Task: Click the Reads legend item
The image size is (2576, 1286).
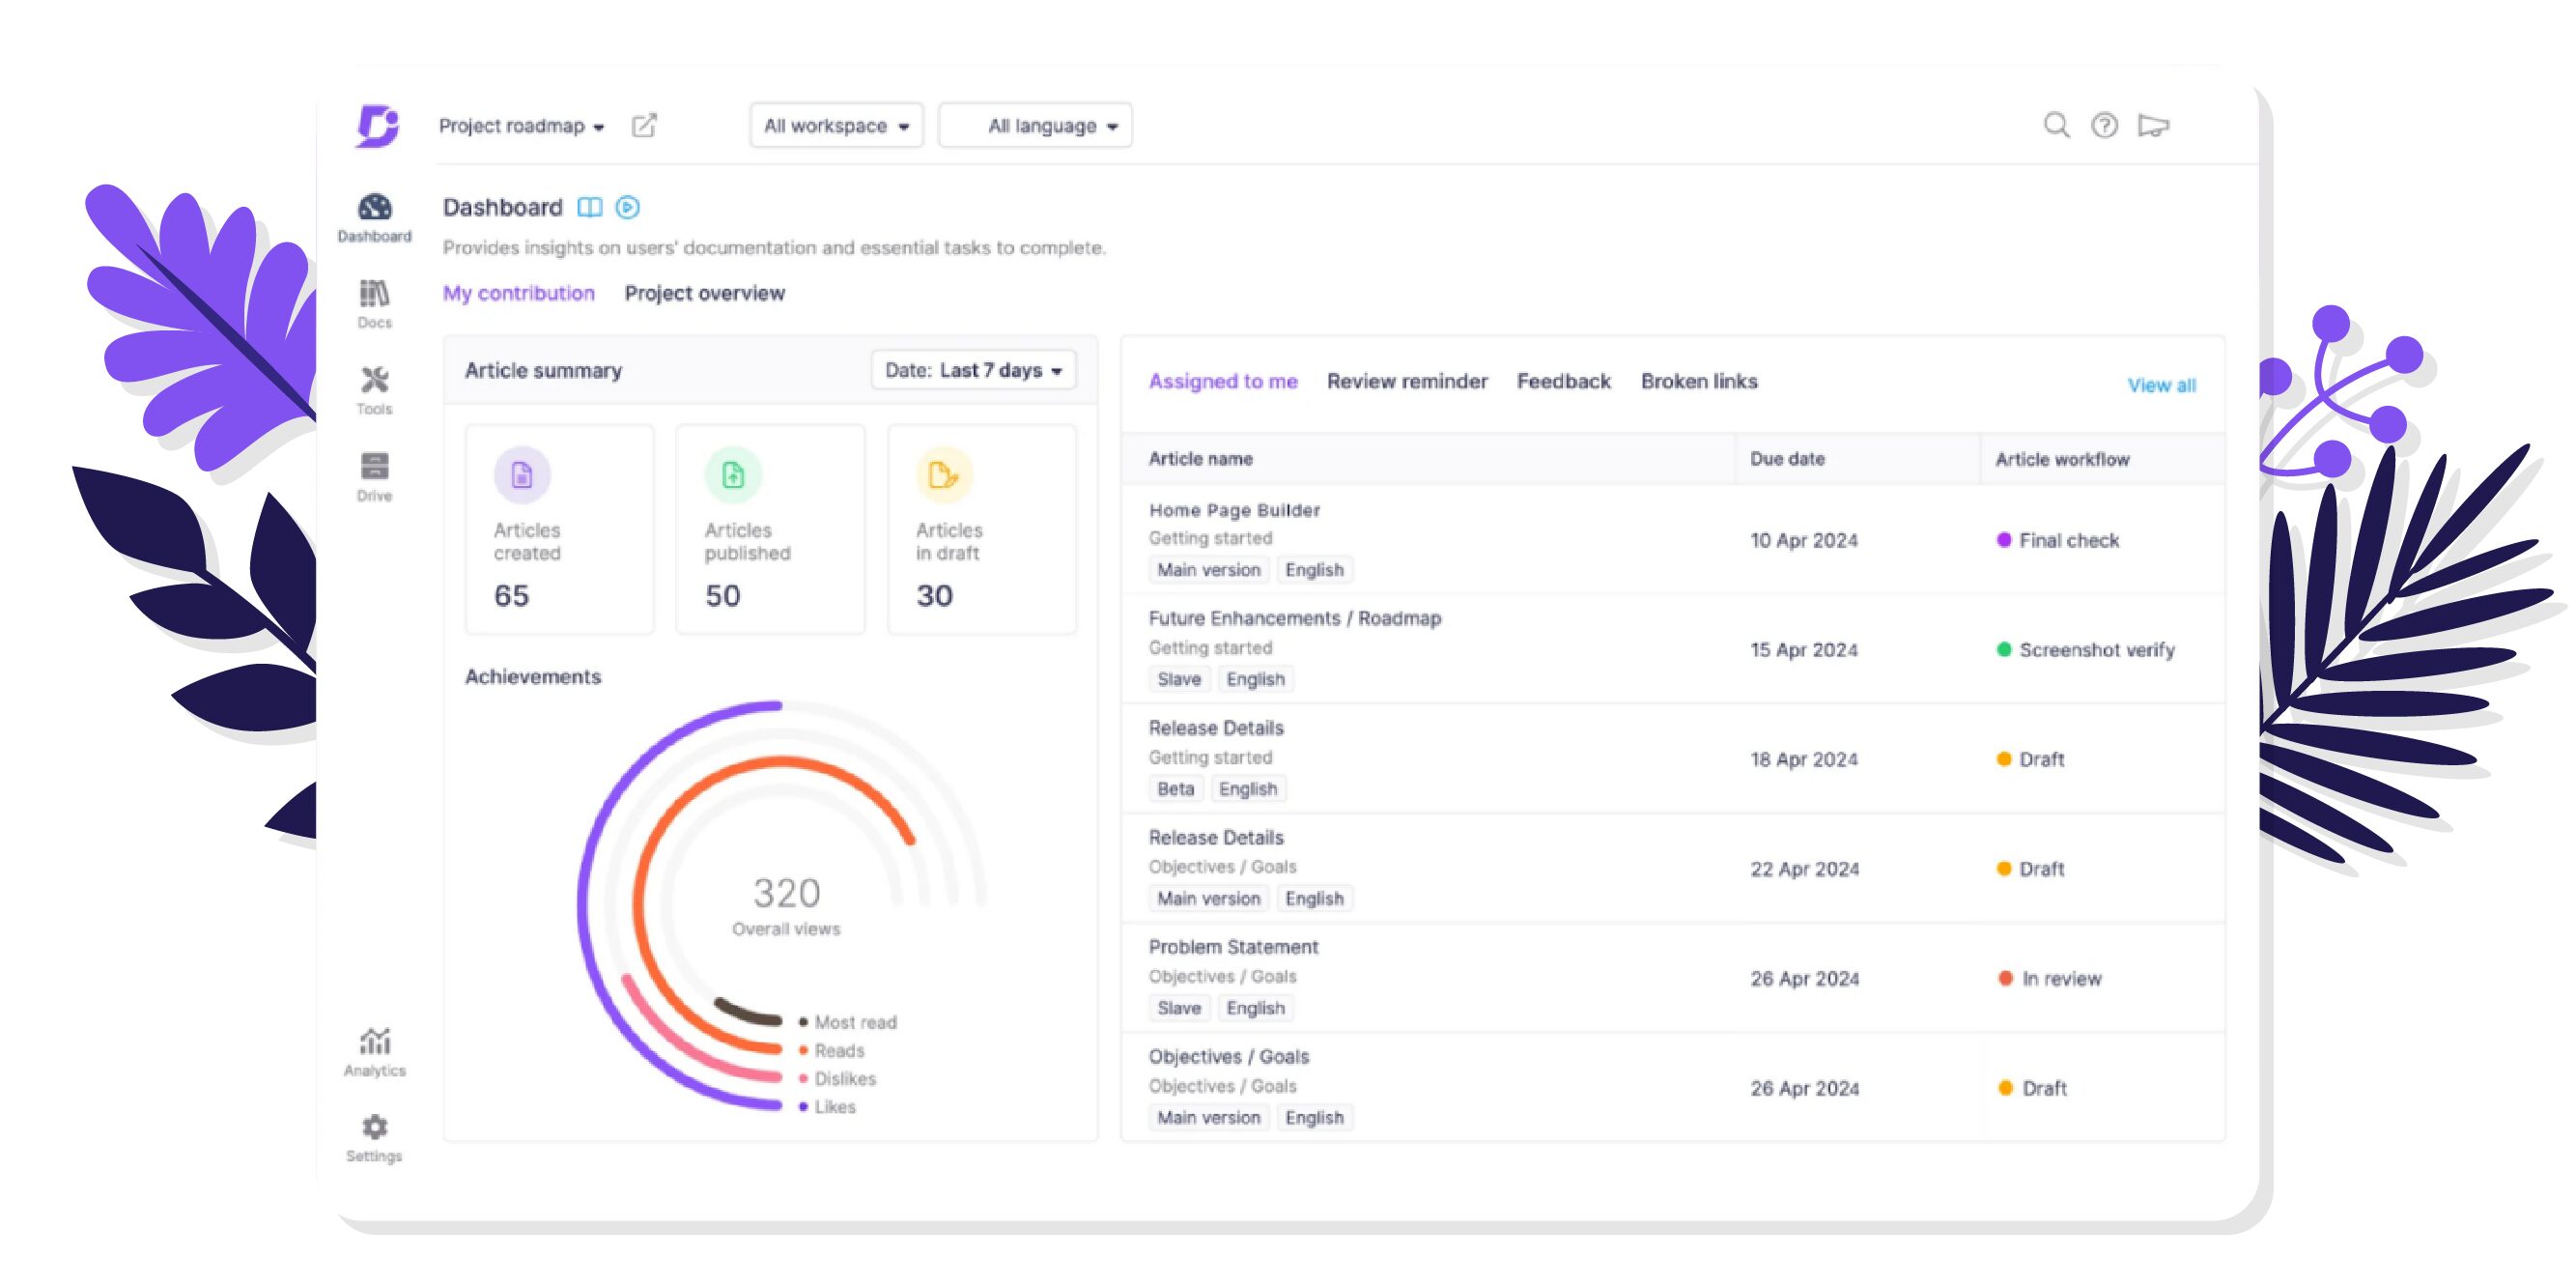Action: point(831,1051)
